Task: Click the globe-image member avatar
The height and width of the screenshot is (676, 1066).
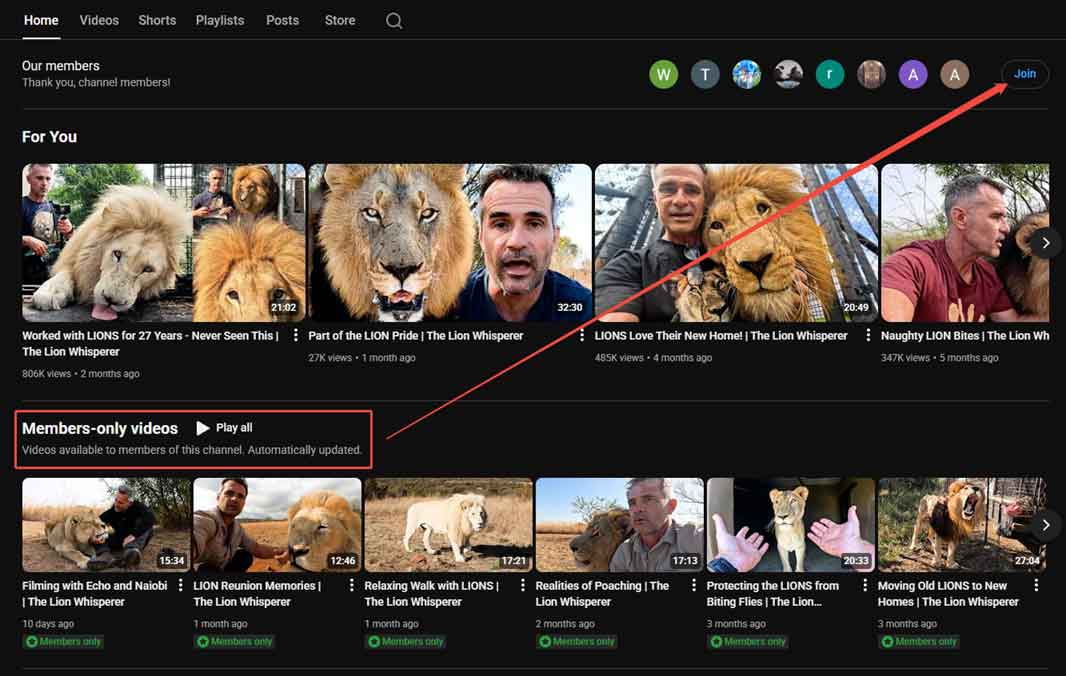Action: (x=746, y=74)
